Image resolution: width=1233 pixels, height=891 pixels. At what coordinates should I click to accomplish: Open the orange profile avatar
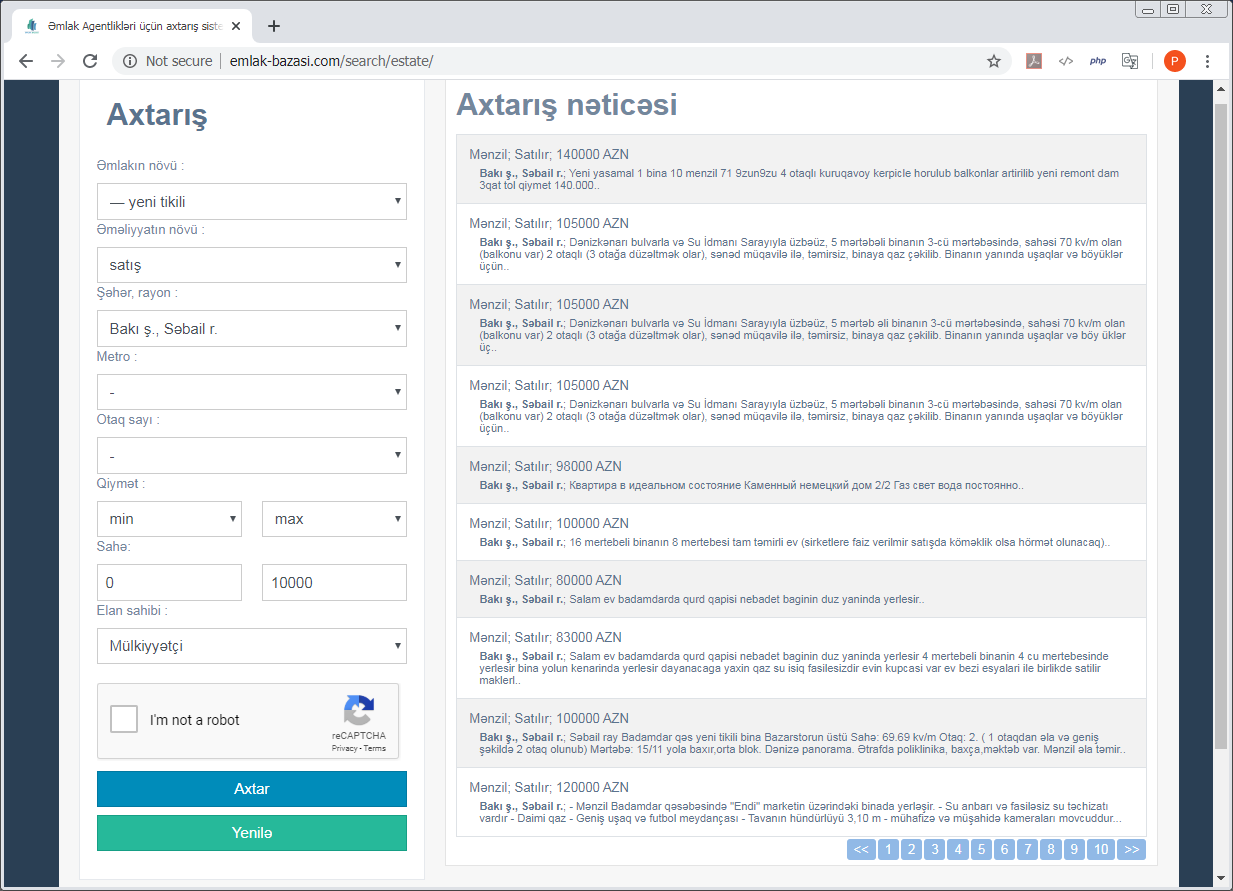click(1175, 61)
